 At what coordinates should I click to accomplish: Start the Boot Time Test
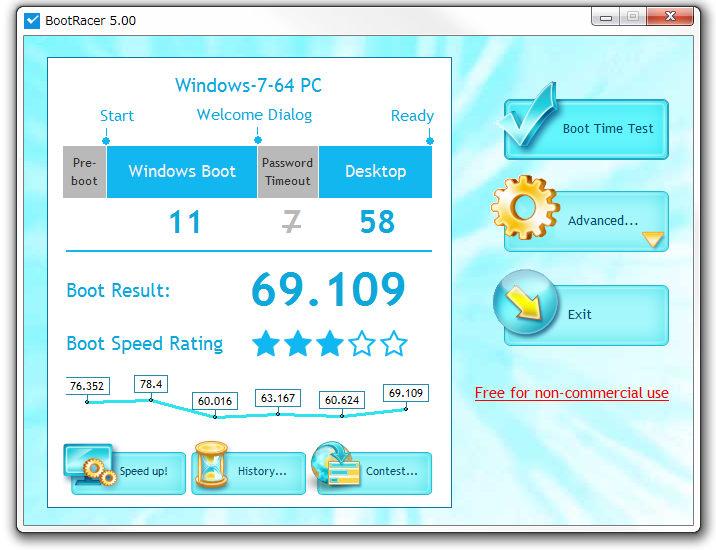click(x=586, y=129)
